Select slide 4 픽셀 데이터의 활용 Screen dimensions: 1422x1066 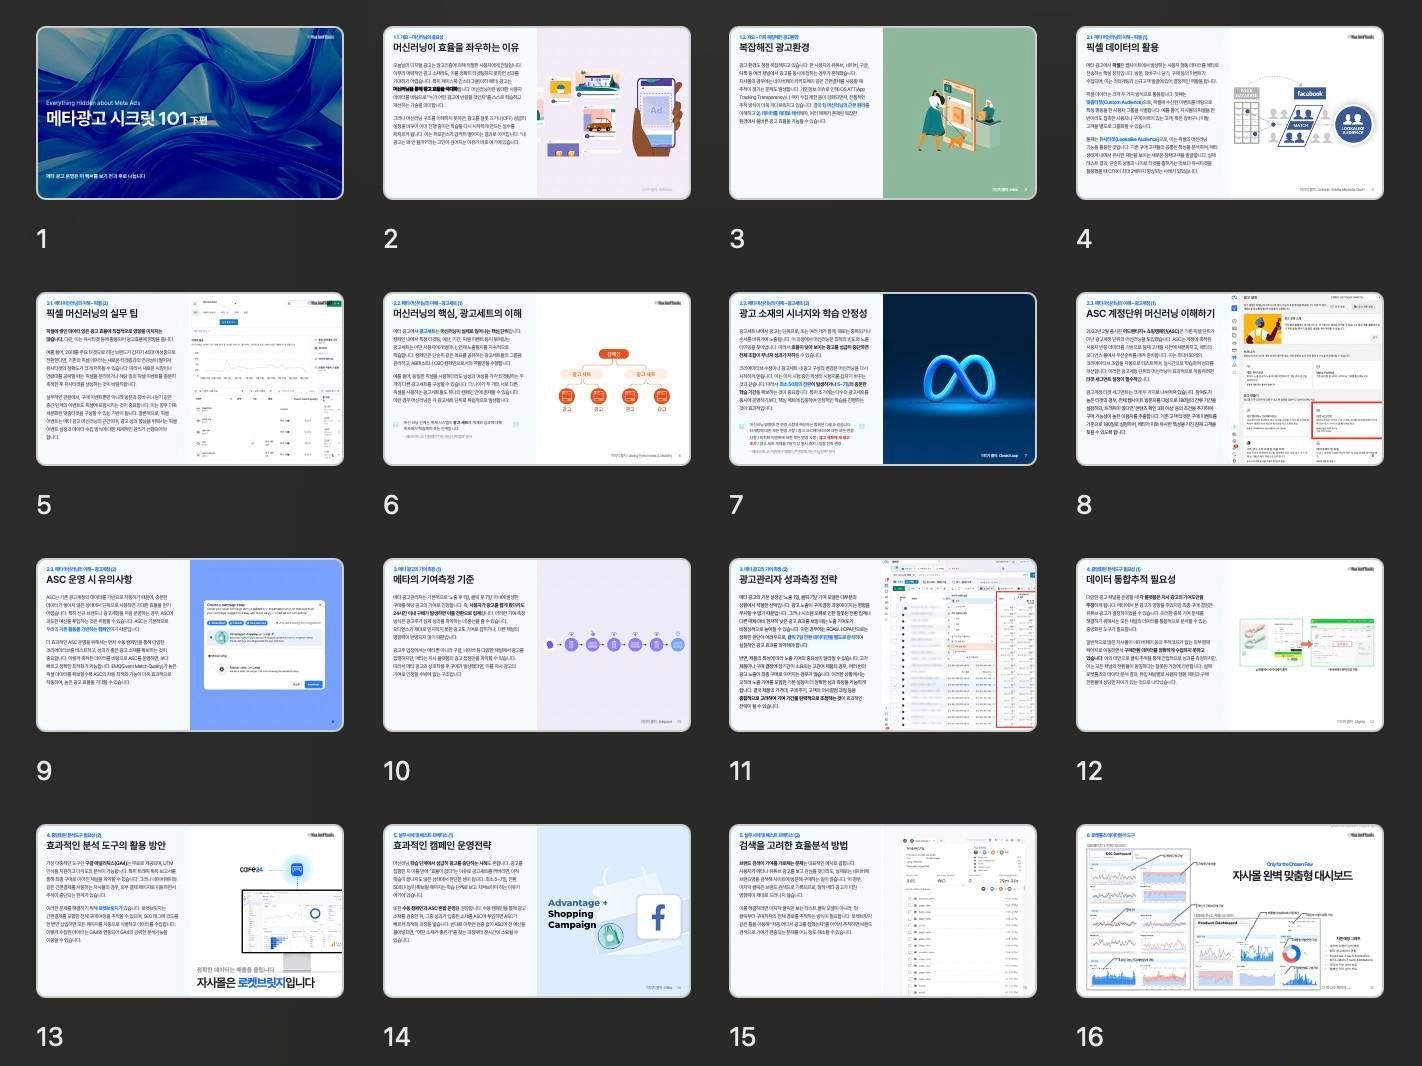pos(1230,113)
